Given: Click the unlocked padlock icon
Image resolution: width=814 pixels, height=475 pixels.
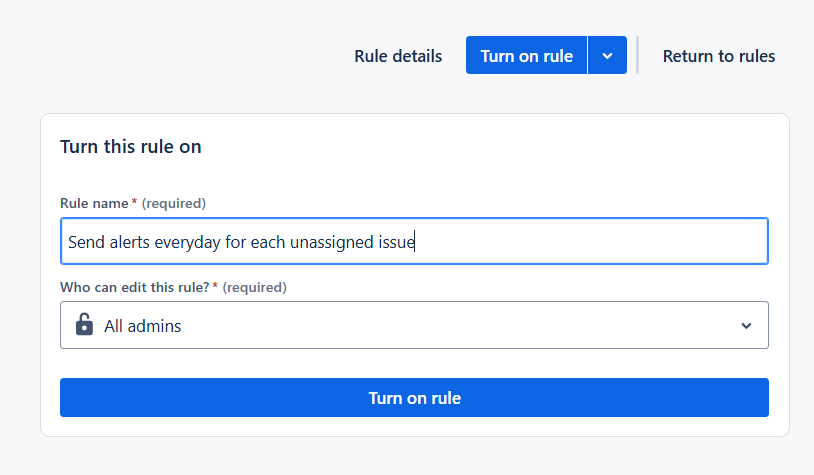Looking at the screenshot, I should [x=84, y=325].
